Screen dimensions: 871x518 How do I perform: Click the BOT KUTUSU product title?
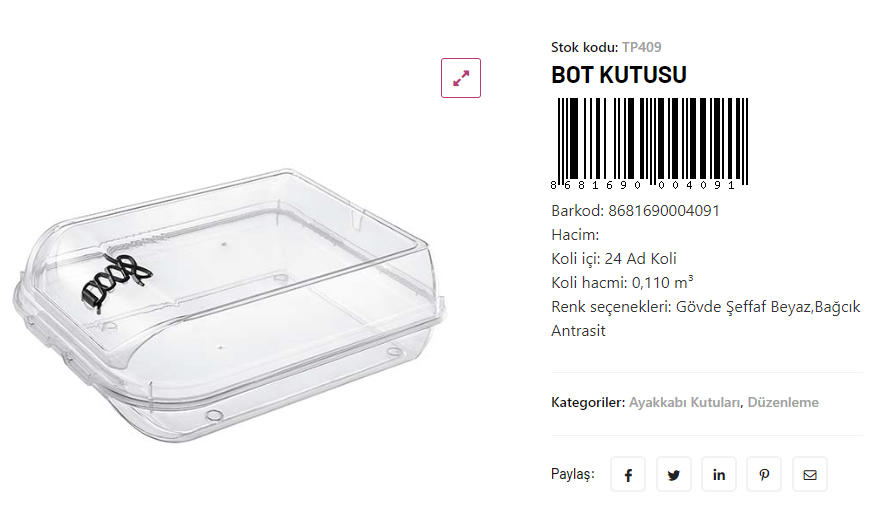click(619, 75)
